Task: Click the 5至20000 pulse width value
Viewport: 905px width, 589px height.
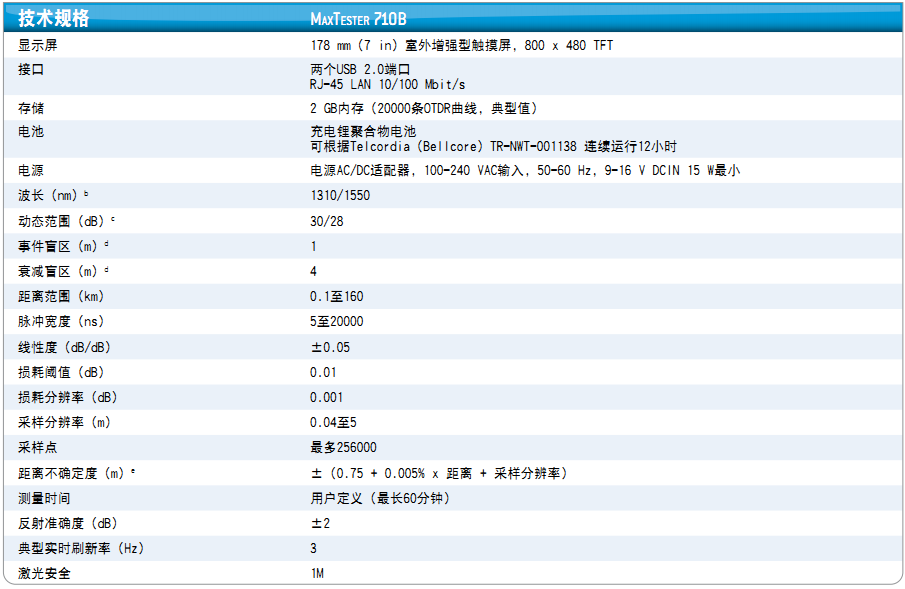Action: click(336, 321)
